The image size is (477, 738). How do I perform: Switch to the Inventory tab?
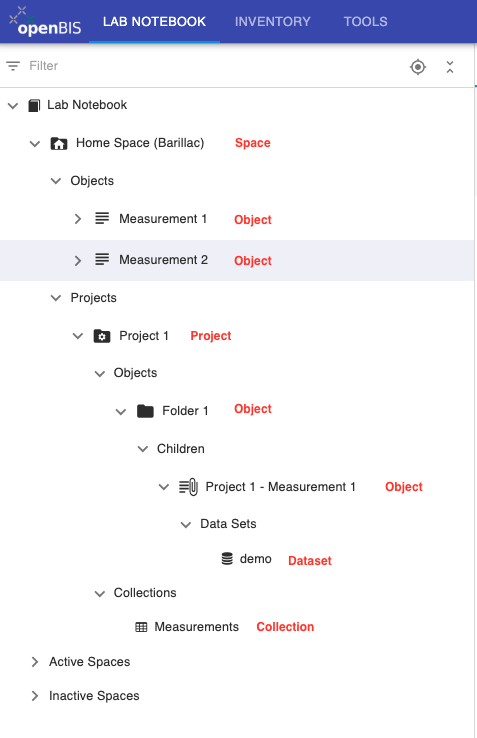click(273, 22)
